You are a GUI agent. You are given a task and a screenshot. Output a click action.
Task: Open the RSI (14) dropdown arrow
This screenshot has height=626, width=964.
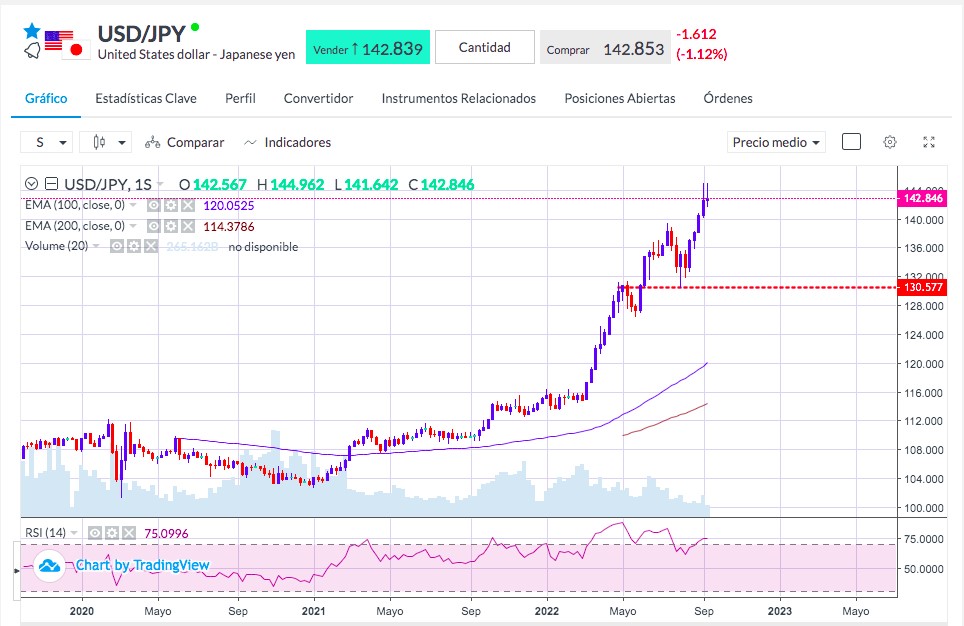point(74,533)
